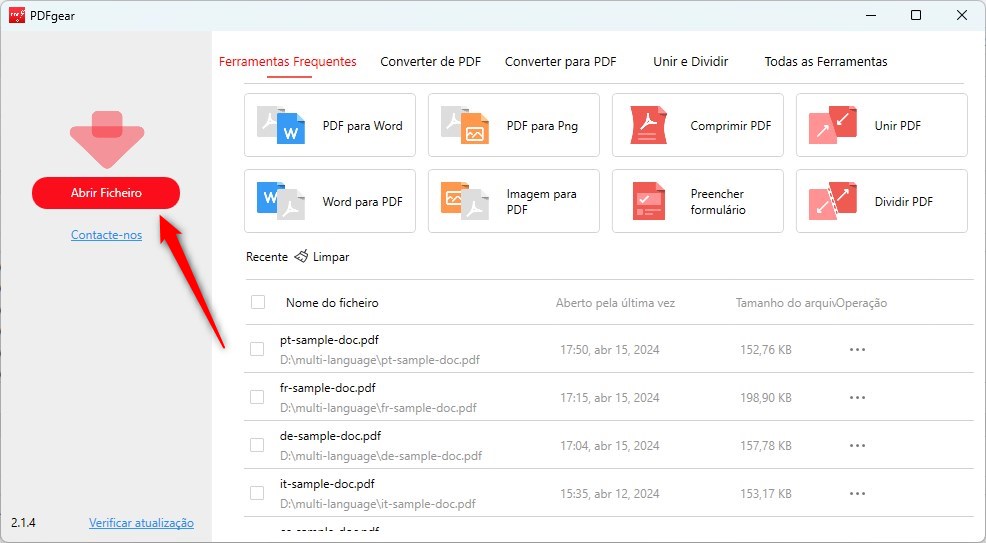
Task: Check the it-sample-doc.pdf checkbox
Action: [257, 493]
